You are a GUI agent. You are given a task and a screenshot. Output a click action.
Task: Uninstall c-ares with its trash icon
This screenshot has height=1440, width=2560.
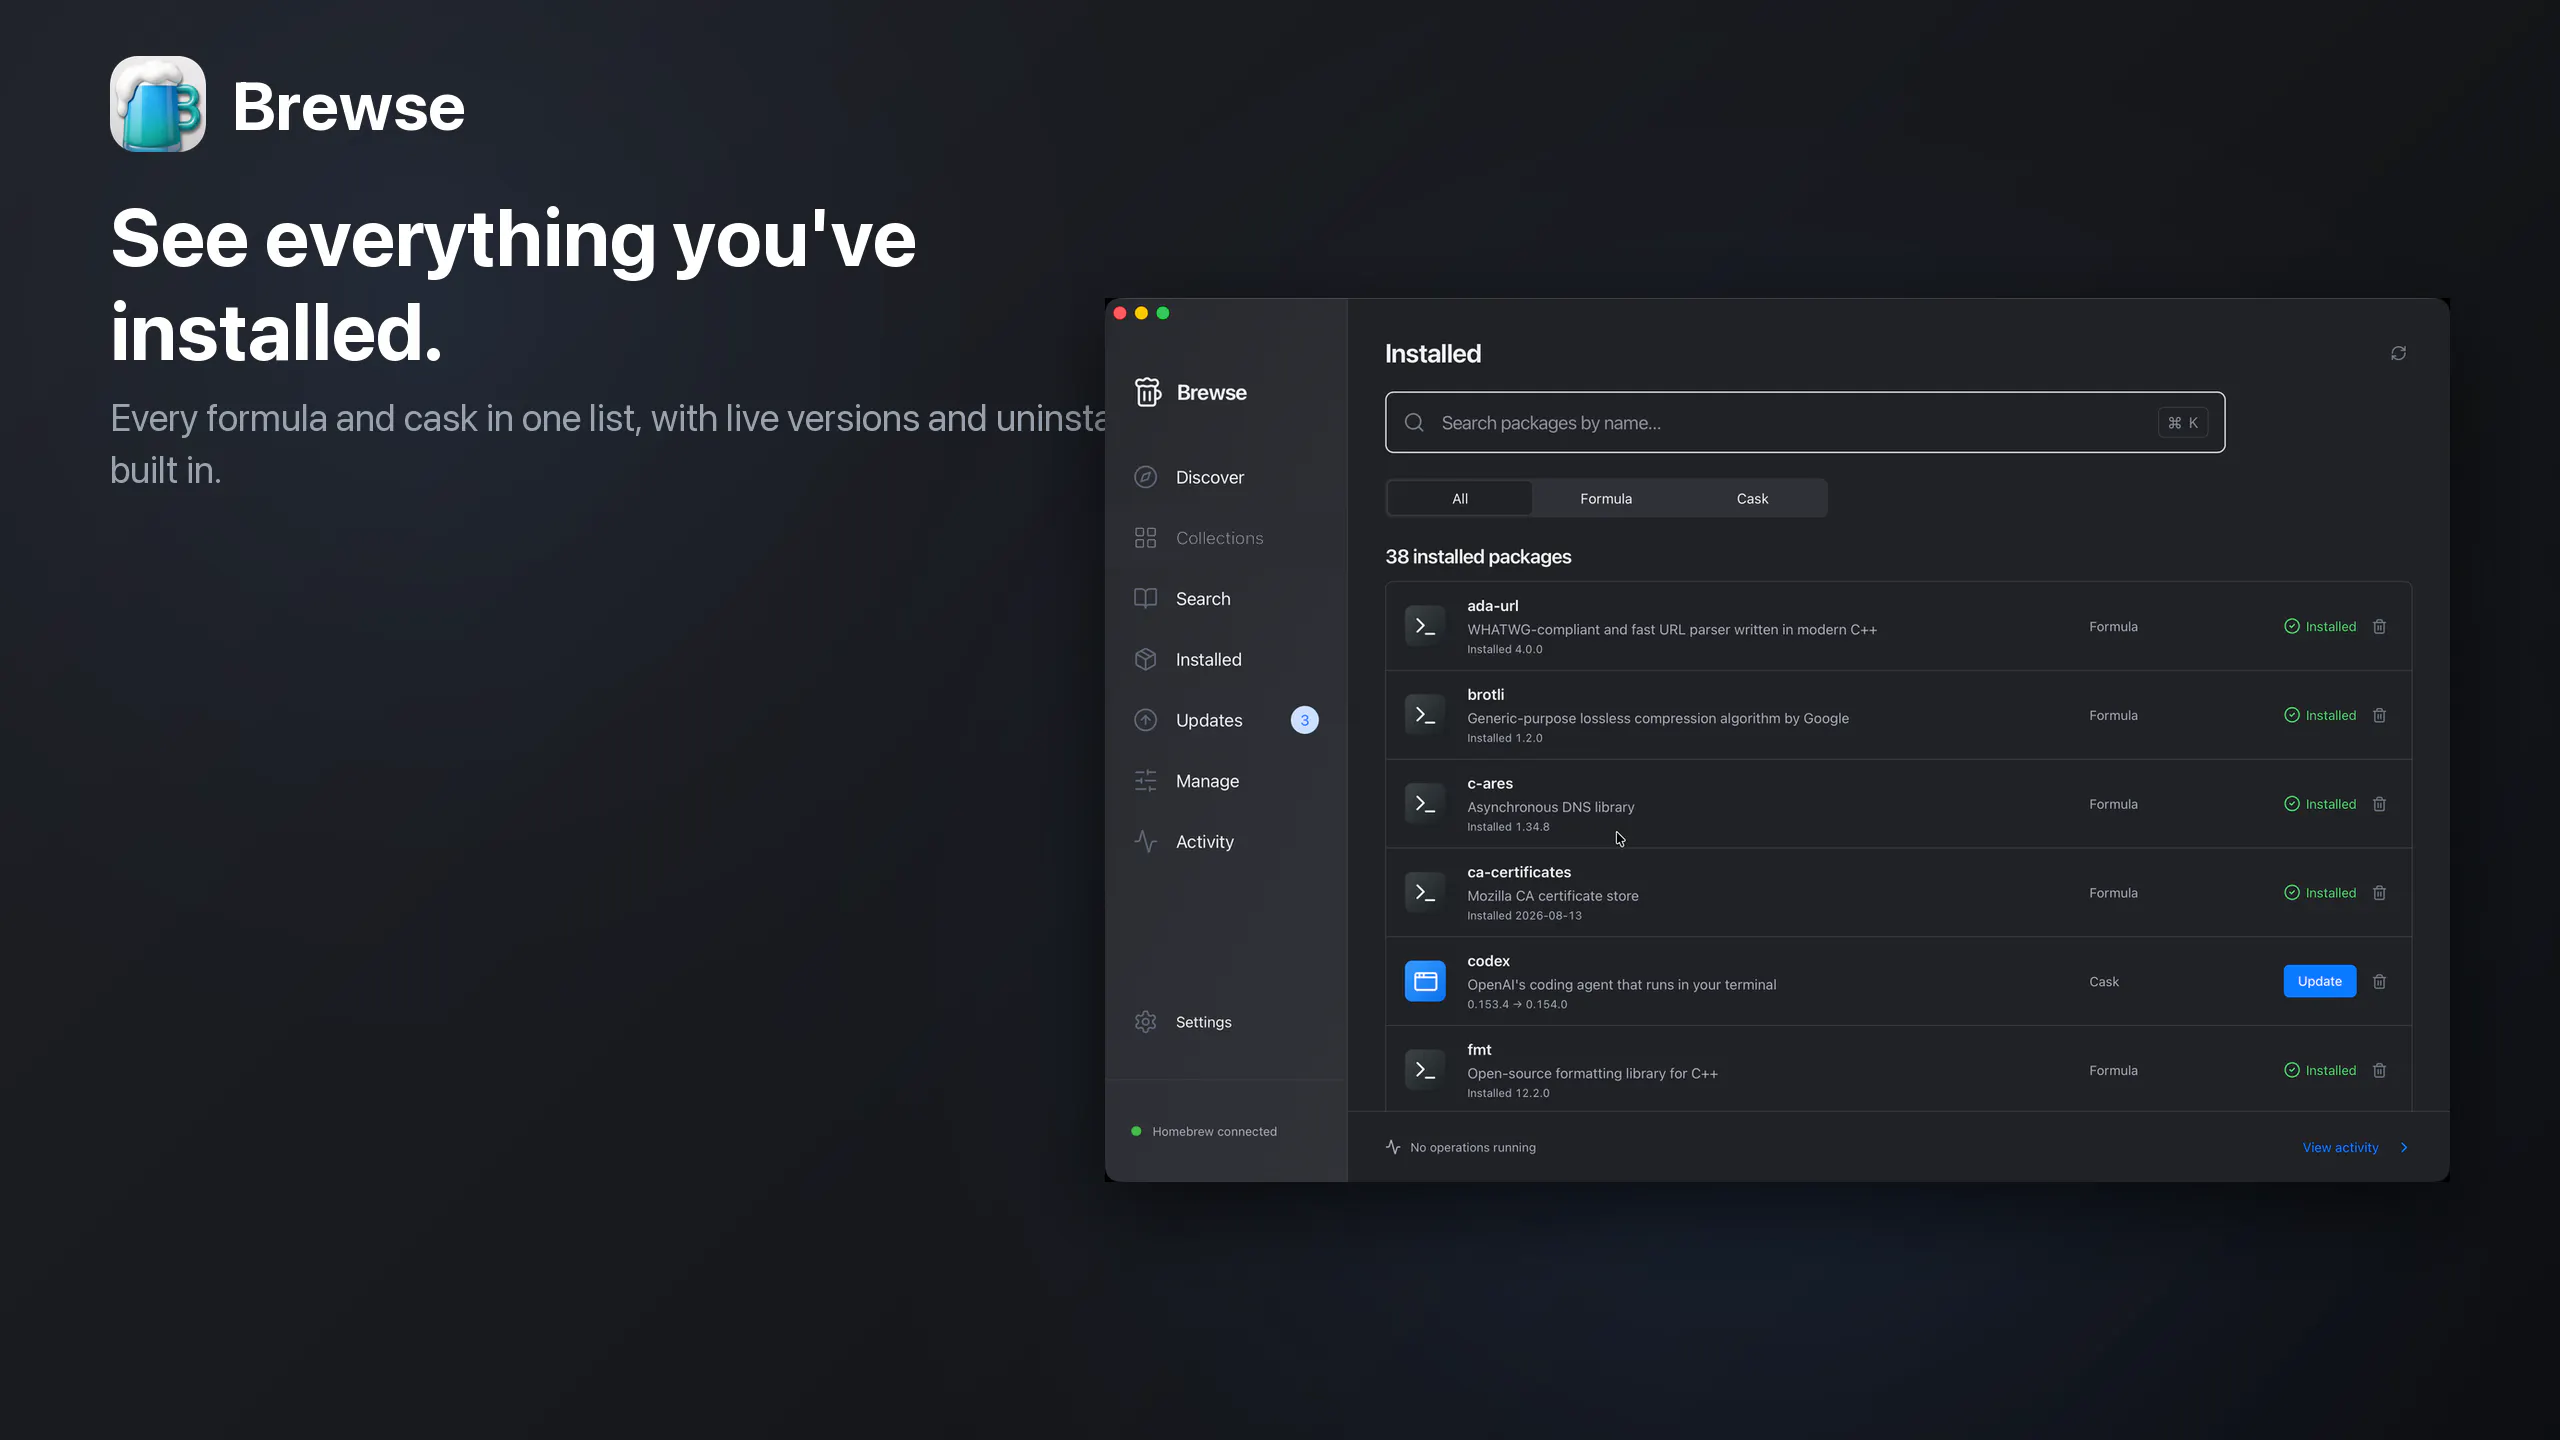tap(2380, 804)
